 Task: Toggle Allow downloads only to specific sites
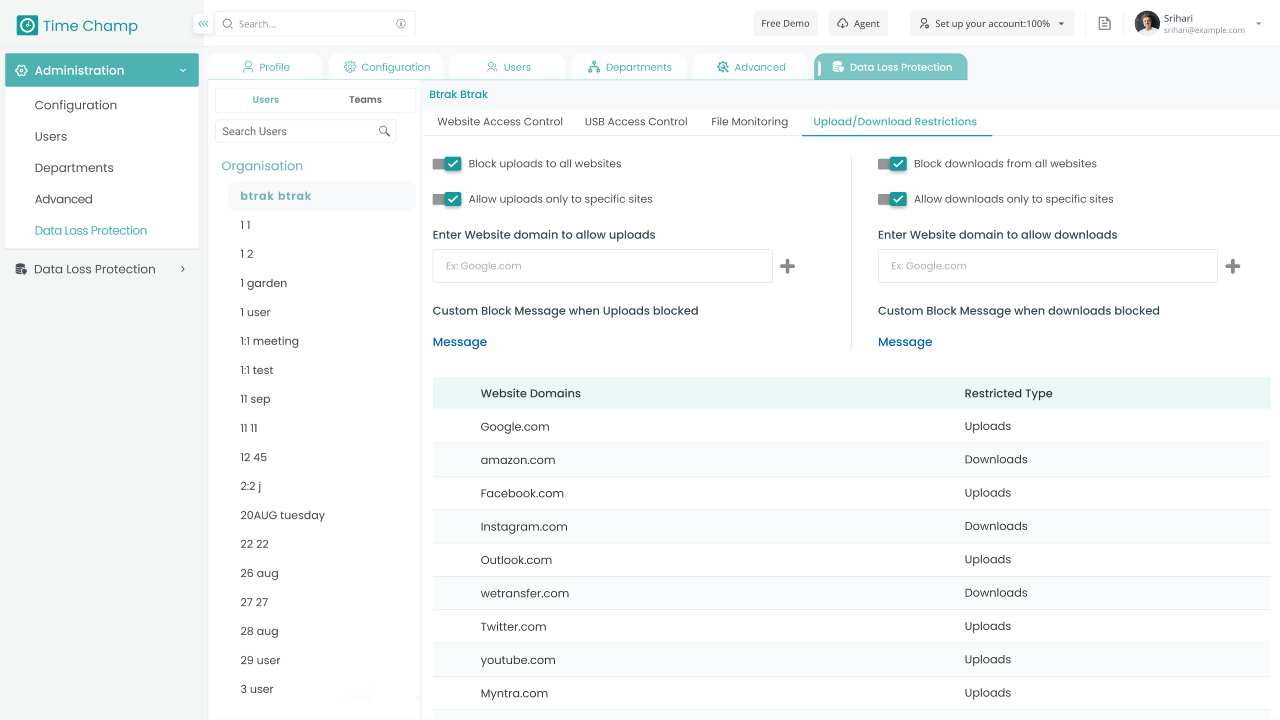point(892,199)
